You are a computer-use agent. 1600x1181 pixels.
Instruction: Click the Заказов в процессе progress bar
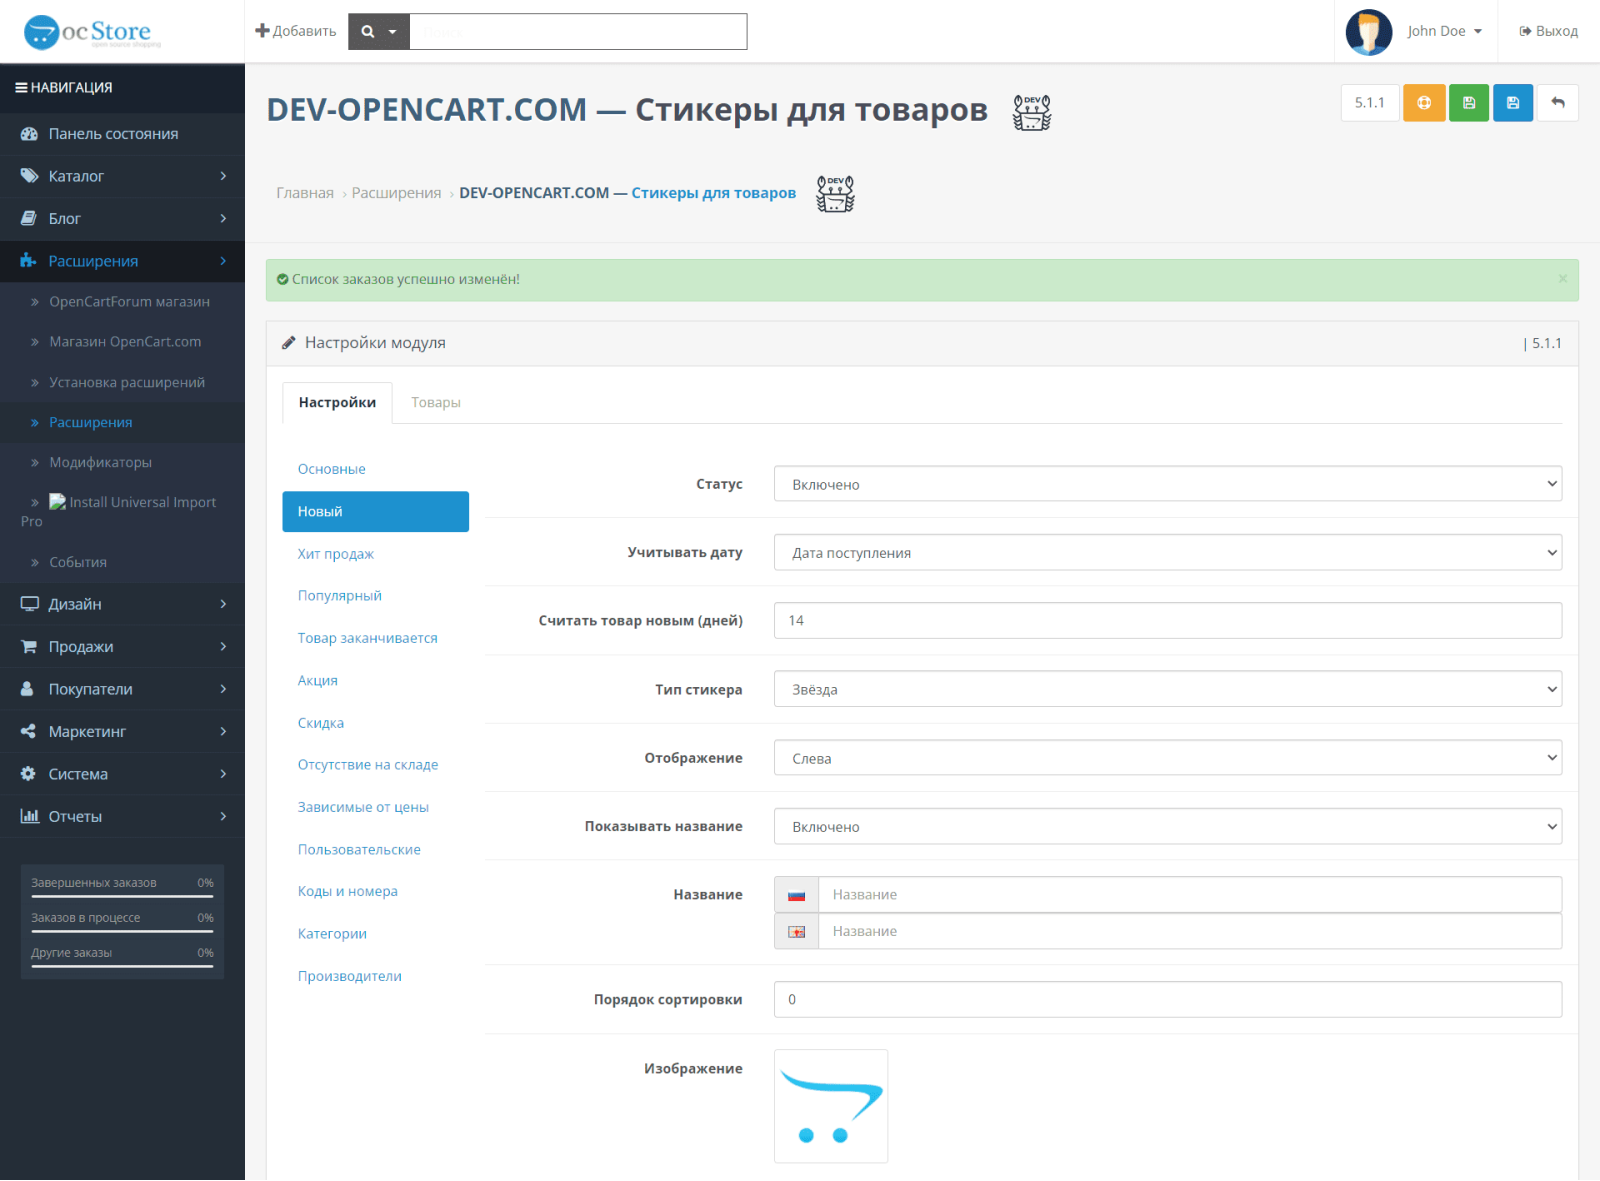pyautogui.click(x=122, y=932)
